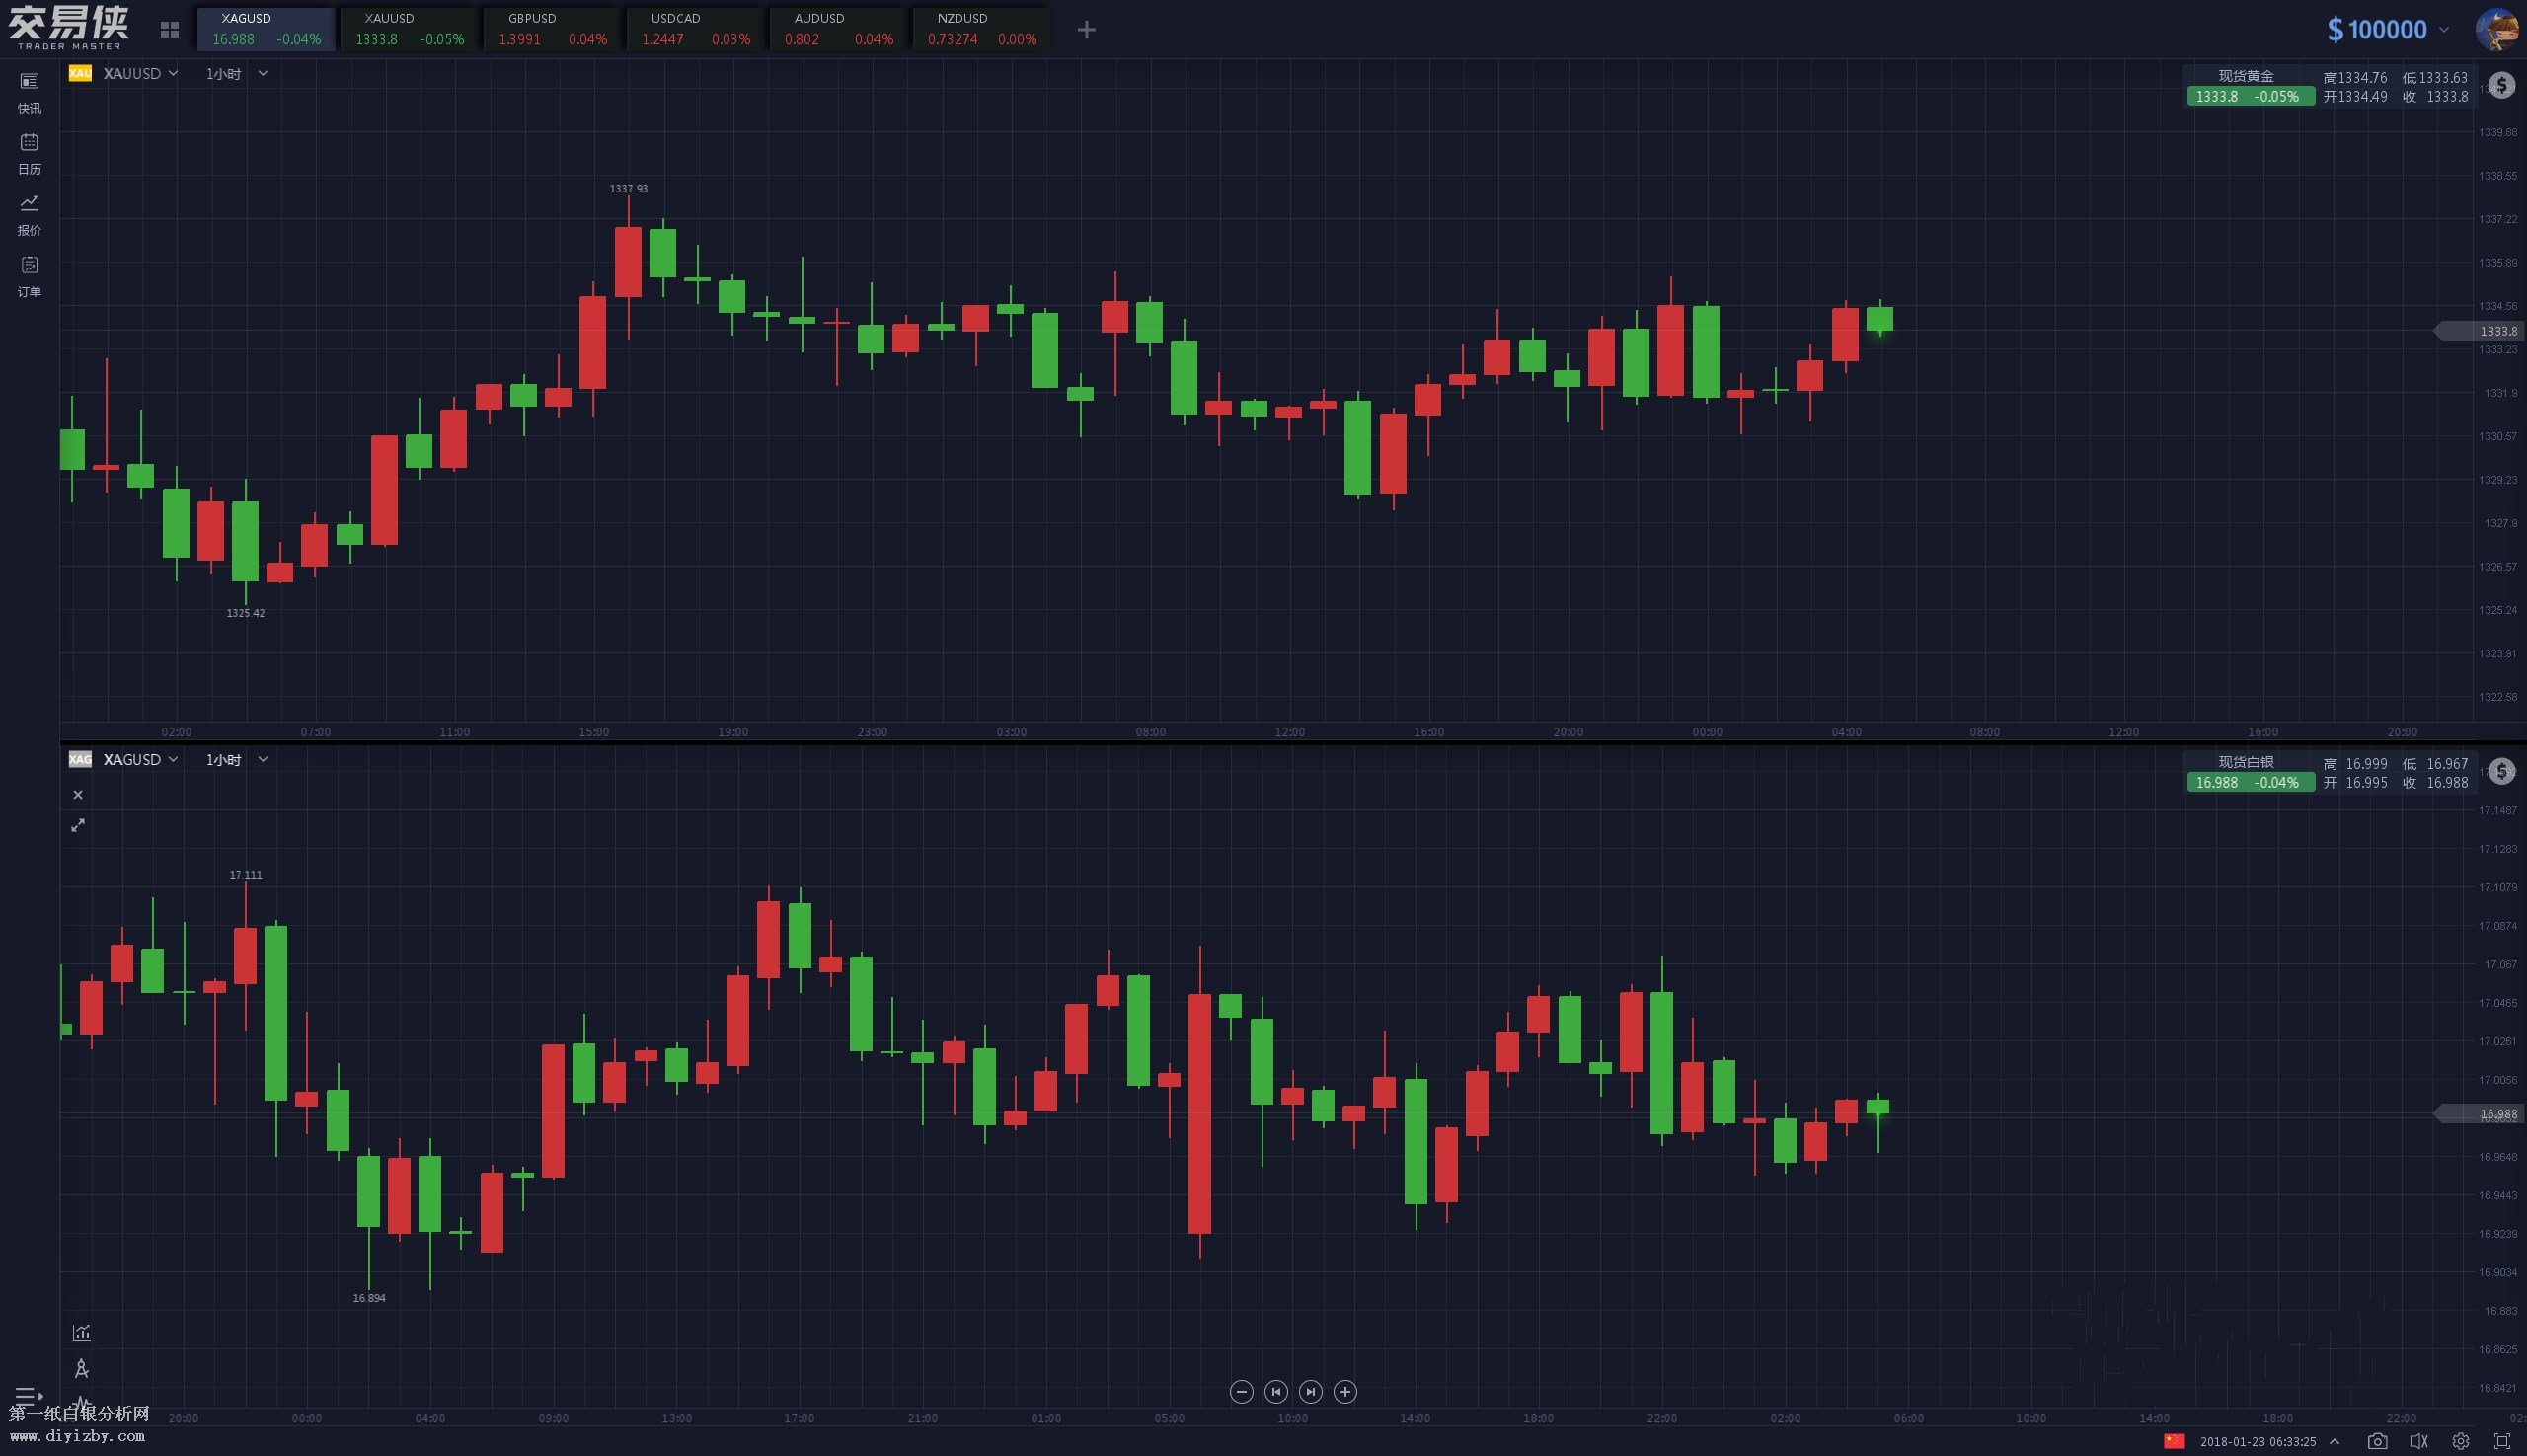The image size is (2527, 1456).
Task: Open settings via gear icon
Action: pos(2460,1441)
